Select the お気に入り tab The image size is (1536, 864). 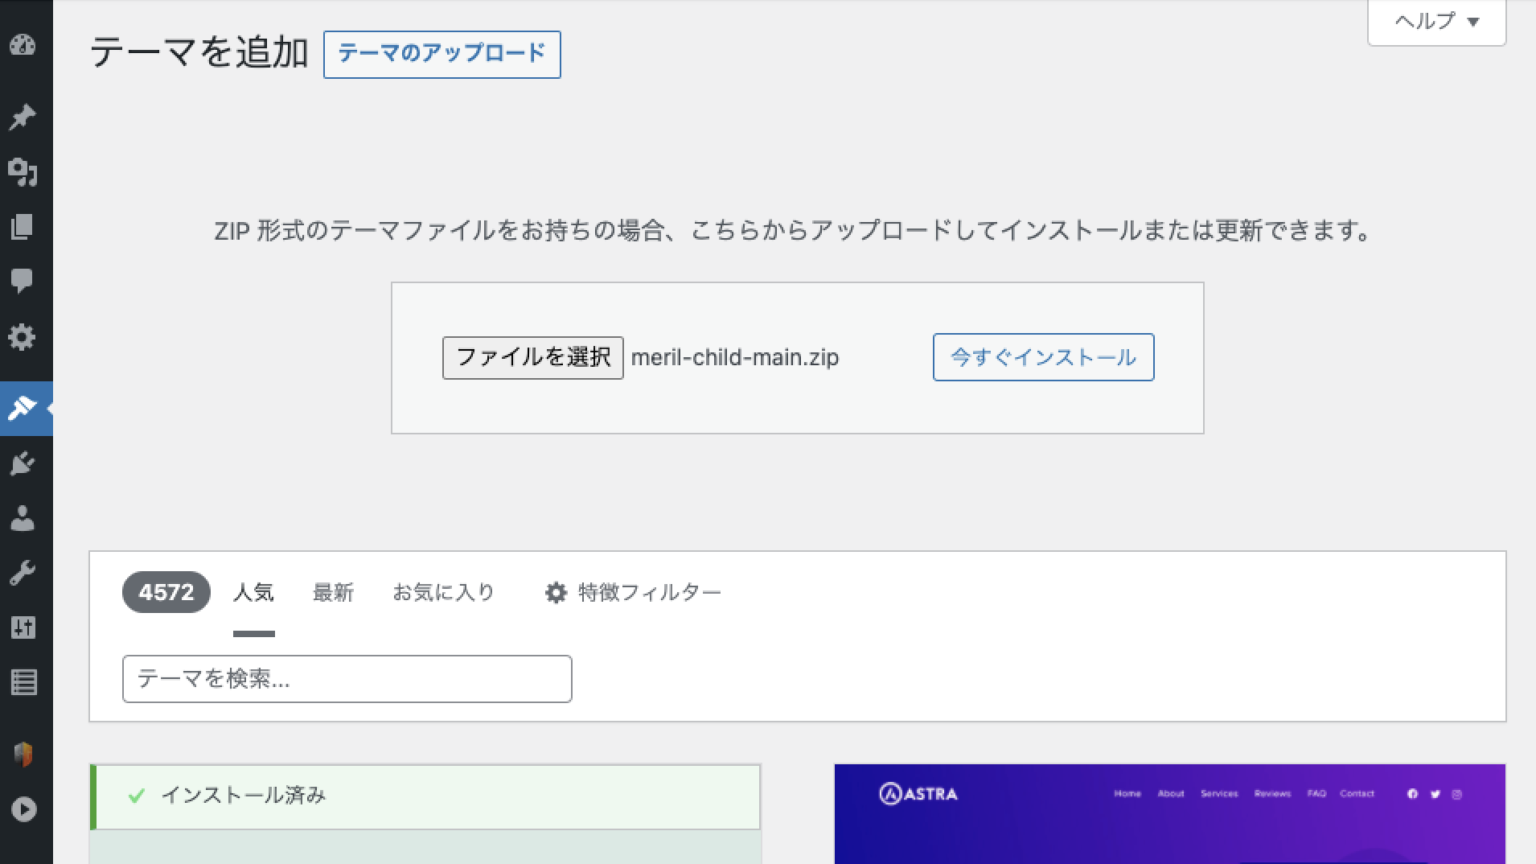point(444,592)
